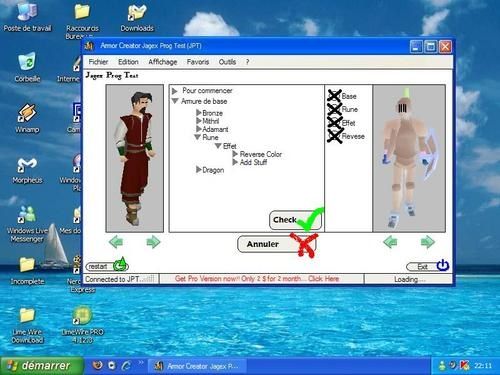This screenshot has height=375, width=500.
Task: Click the green restart refresh icon
Action: pos(121,264)
